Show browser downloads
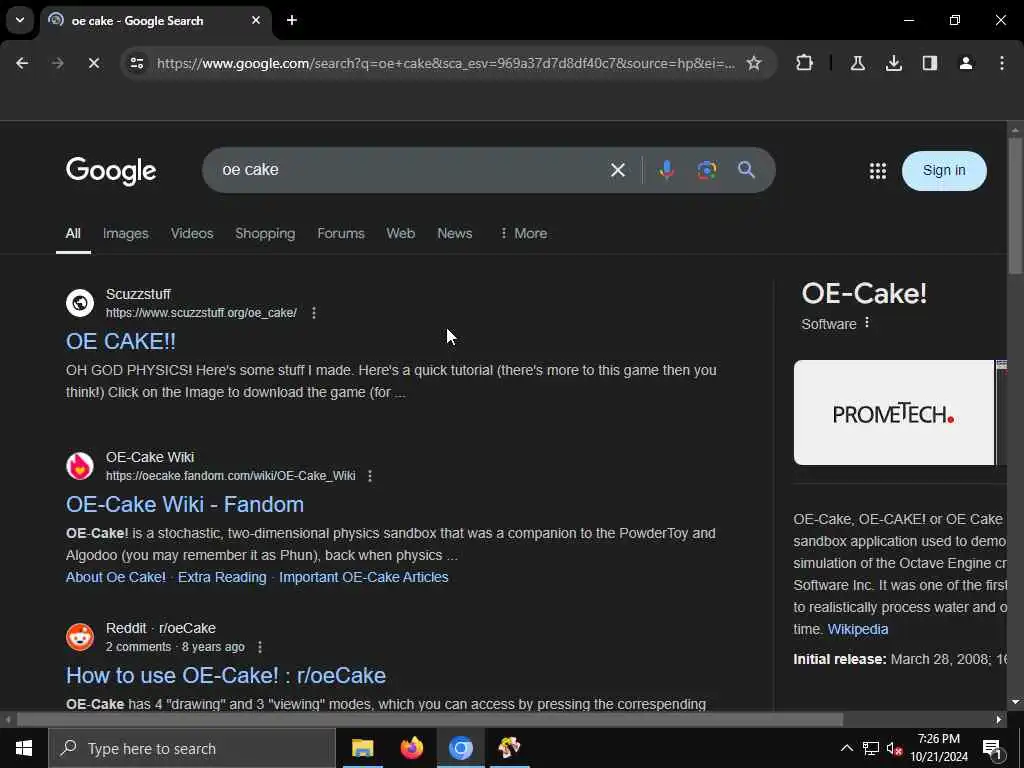Viewport: 1024px width, 768px height. point(893,63)
